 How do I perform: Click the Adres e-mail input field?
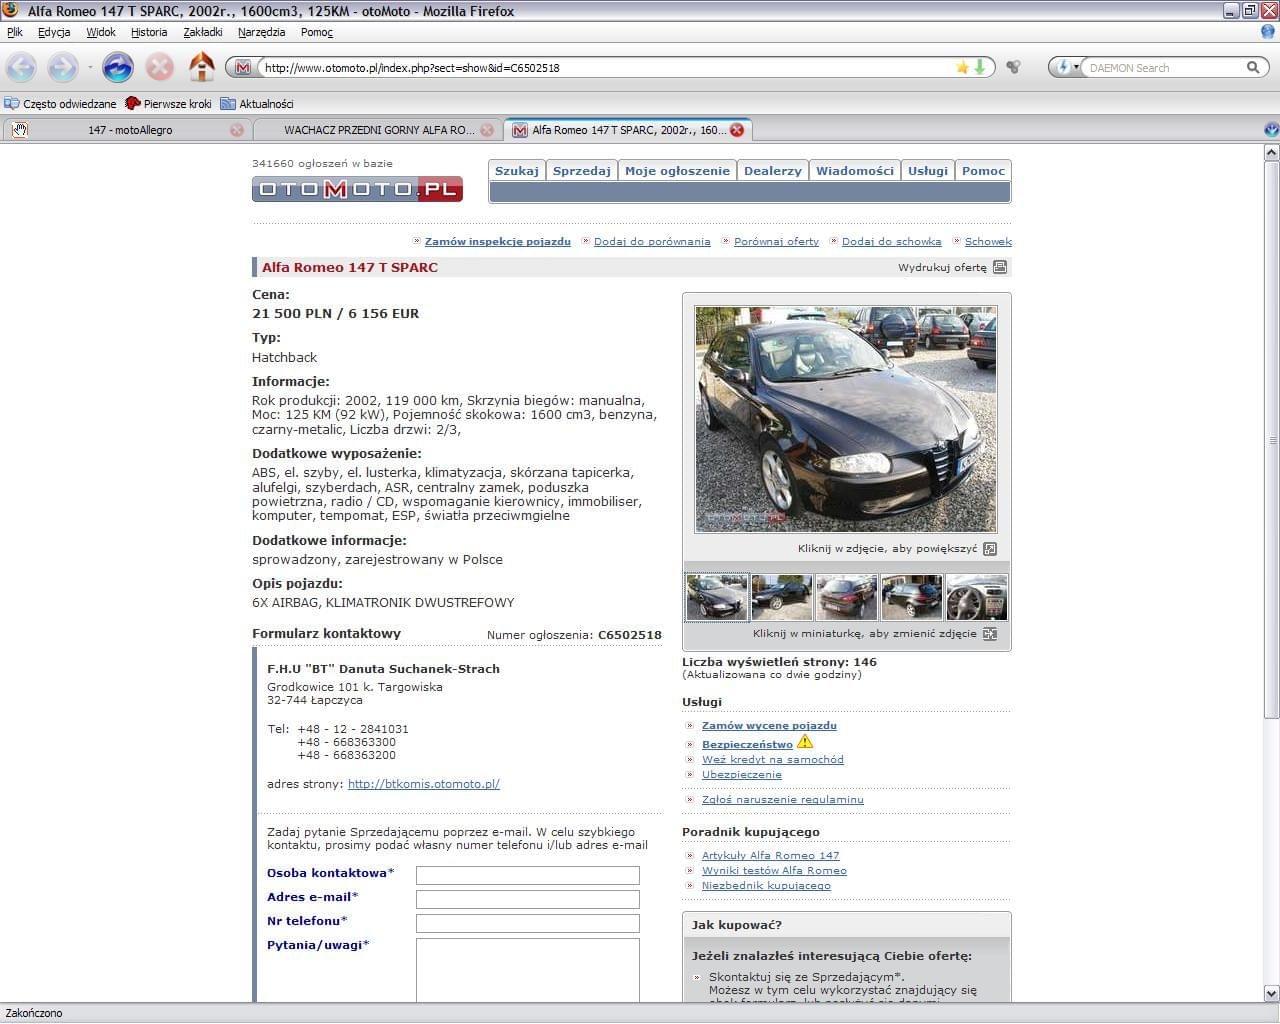click(528, 899)
